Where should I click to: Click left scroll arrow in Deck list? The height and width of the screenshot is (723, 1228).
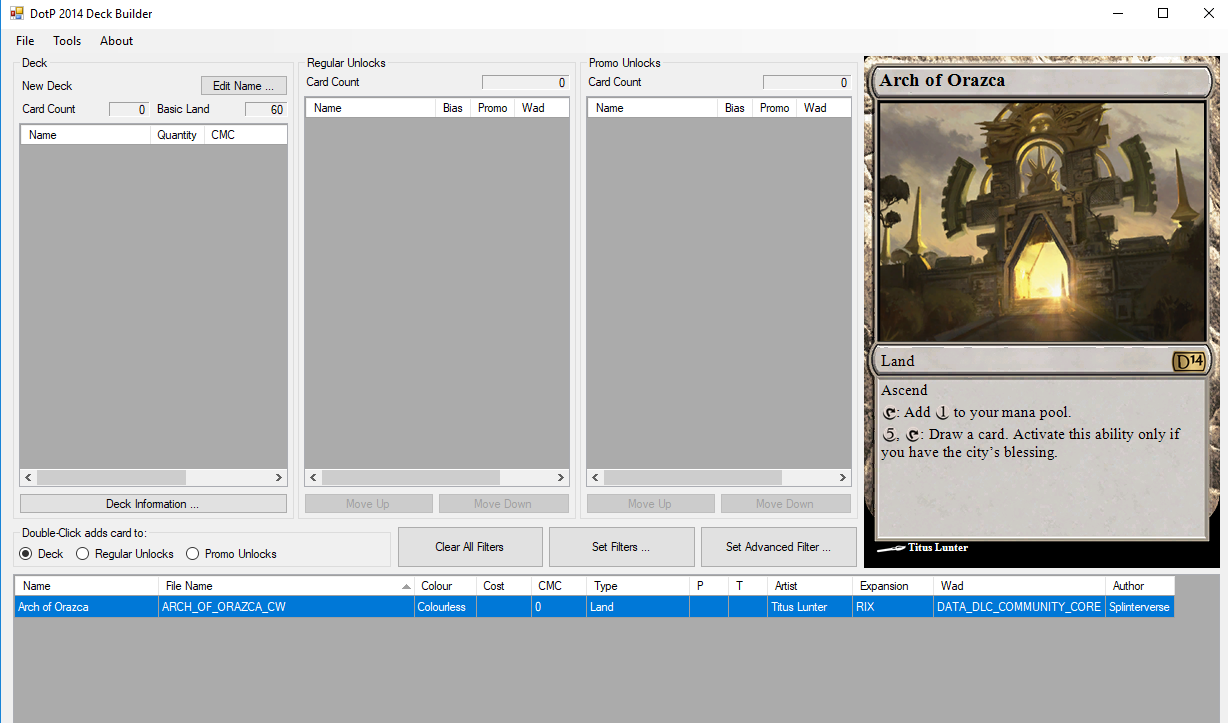29,478
